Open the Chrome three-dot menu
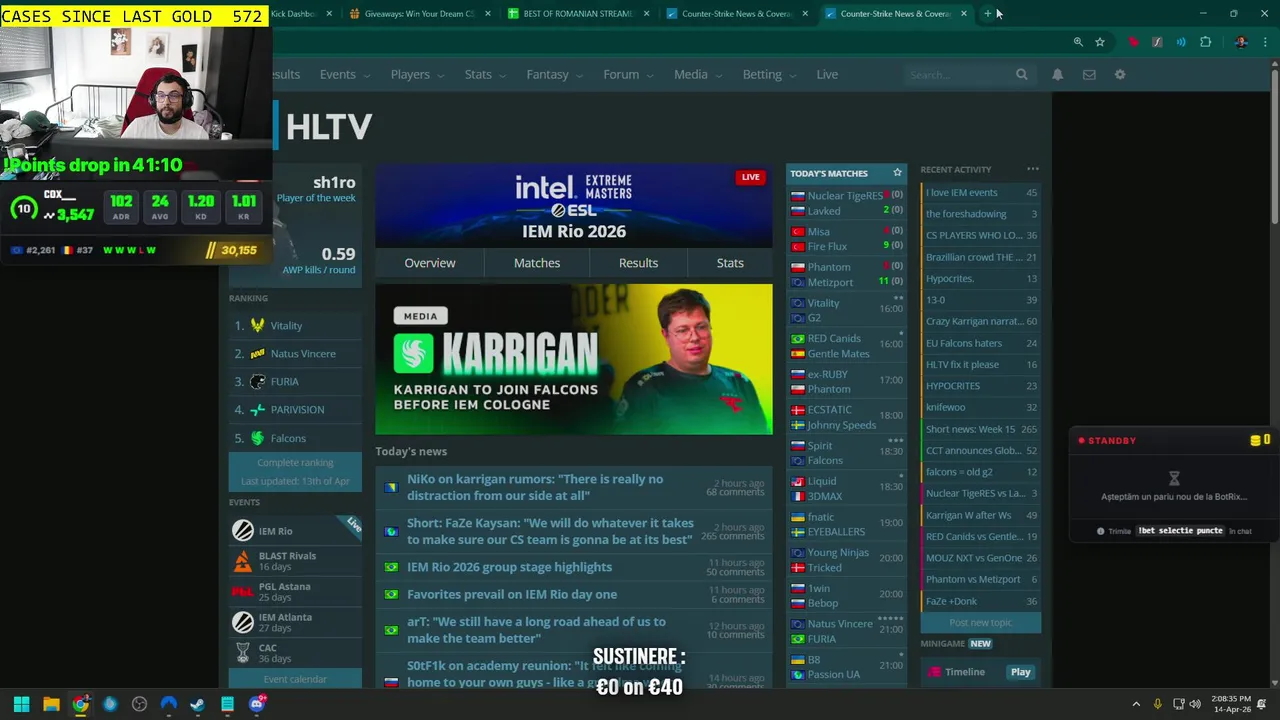 pyautogui.click(x=1265, y=42)
